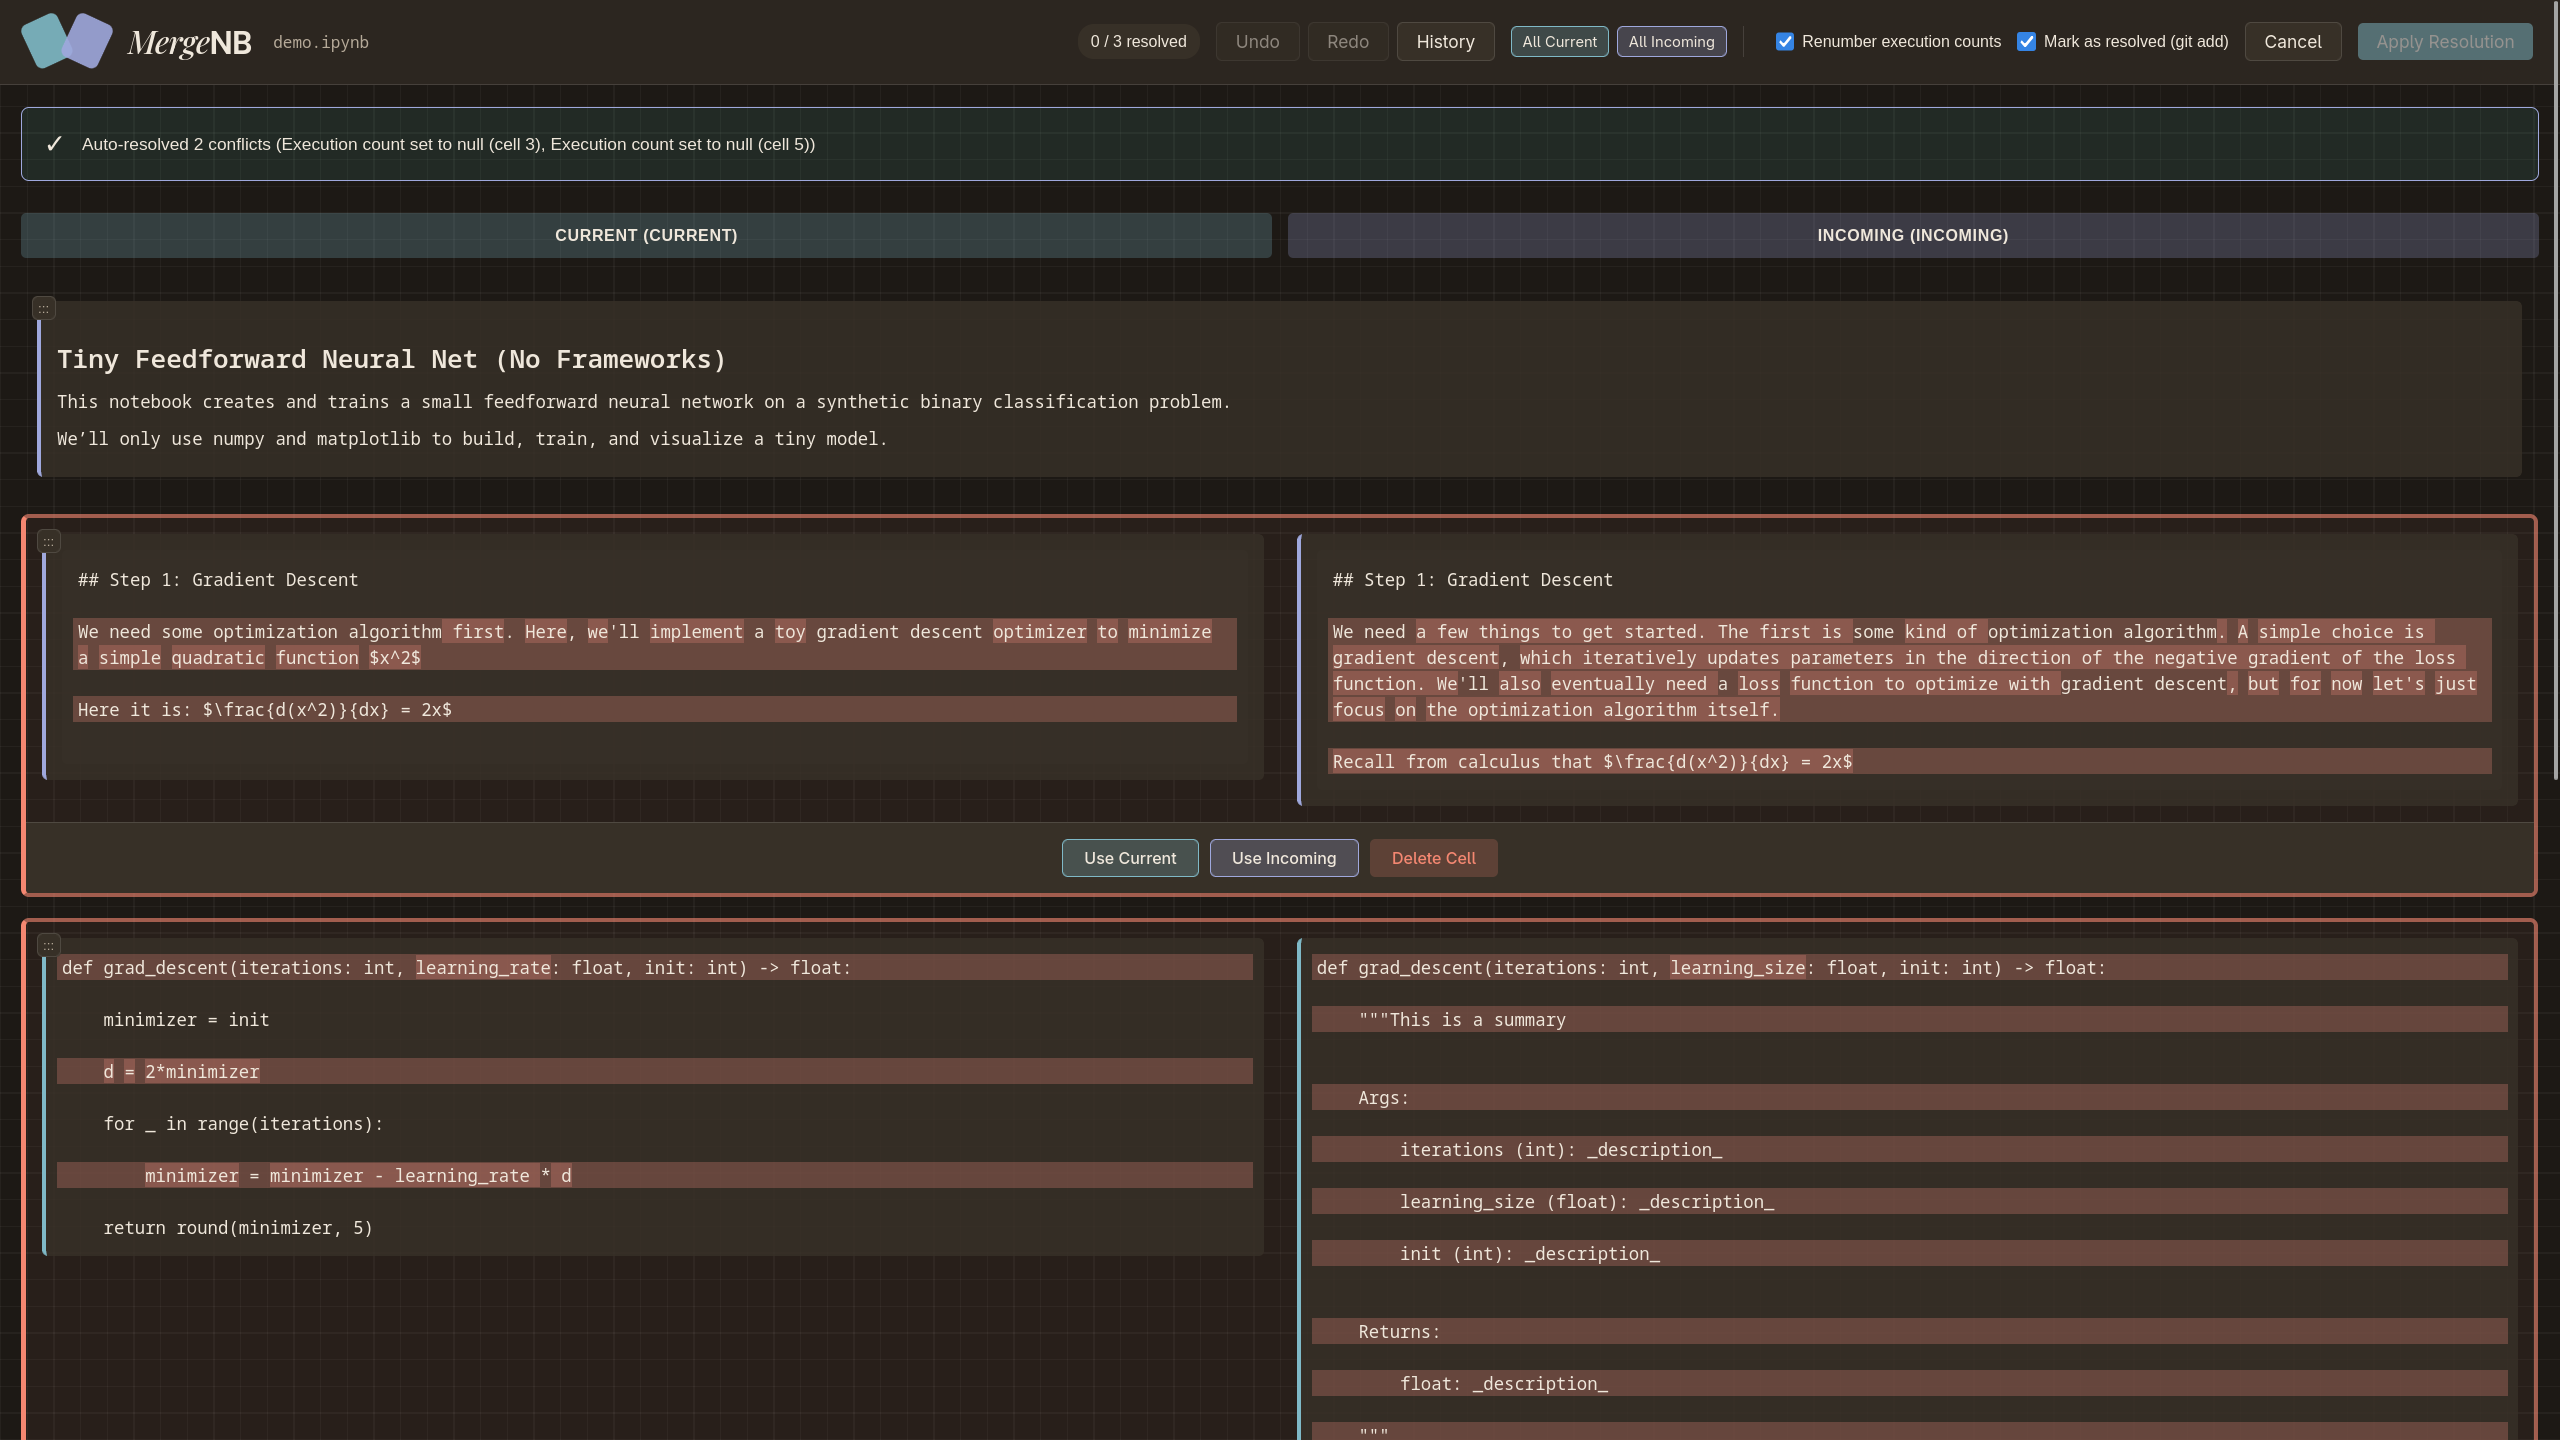Click the Redo button
This screenshot has height=1440, width=2560.
(x=1348, y=42)
